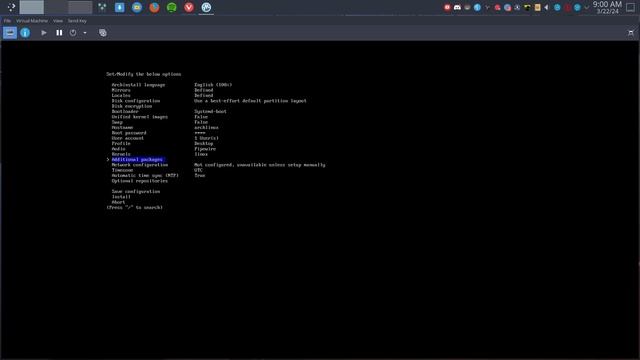Open the volume tray icon

547,7
